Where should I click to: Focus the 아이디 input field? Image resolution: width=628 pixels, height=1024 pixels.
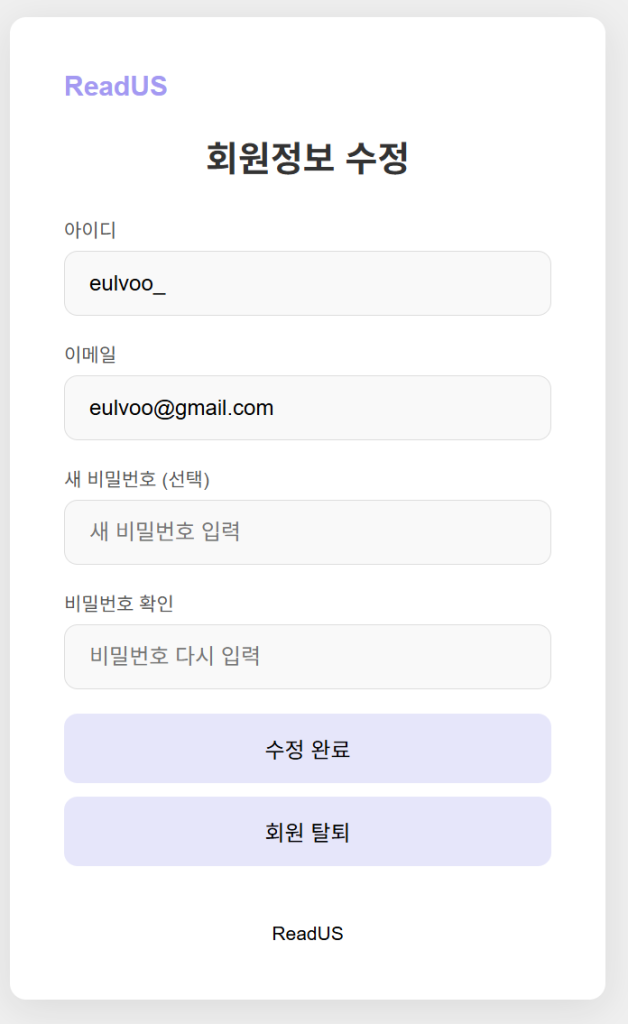tap(307, 283)
